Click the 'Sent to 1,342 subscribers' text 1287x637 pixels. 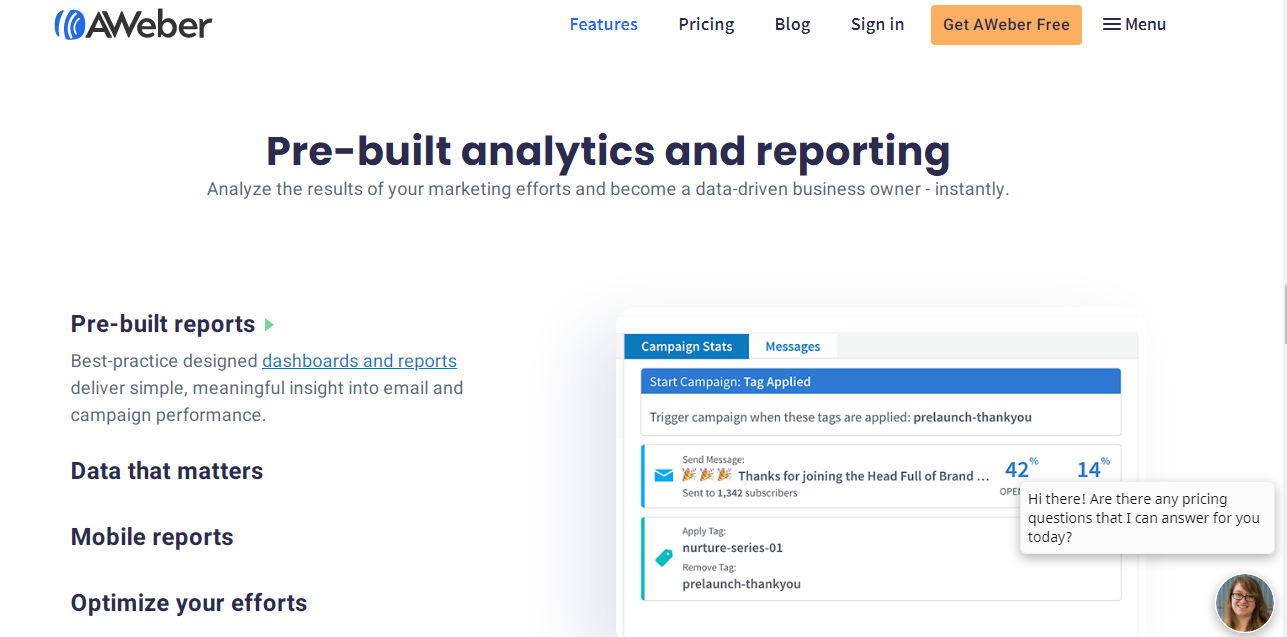tap(740, 493)
